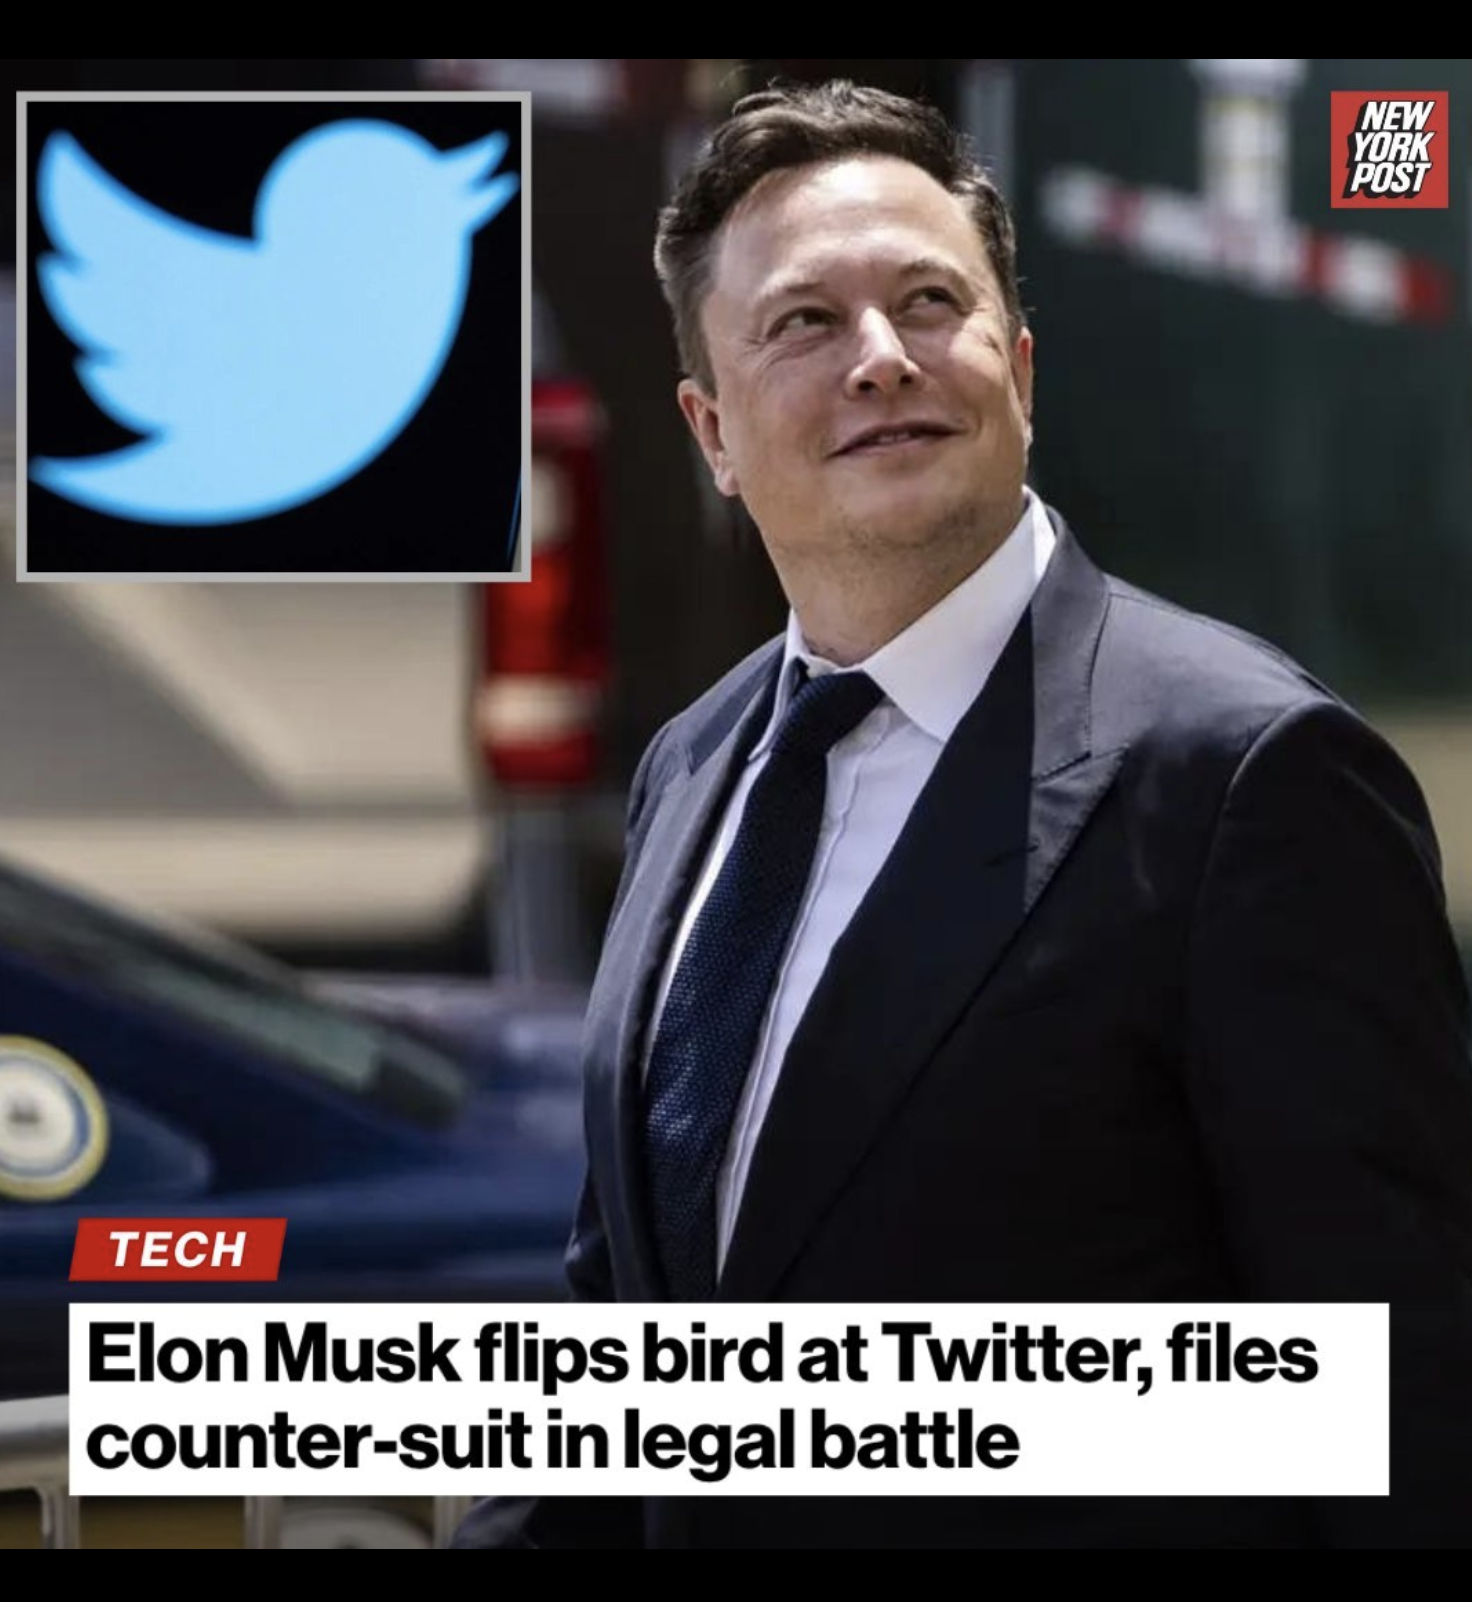Select the red TECH category tag
This screenshot has height=1602, width=1472.
point(177,1249)
